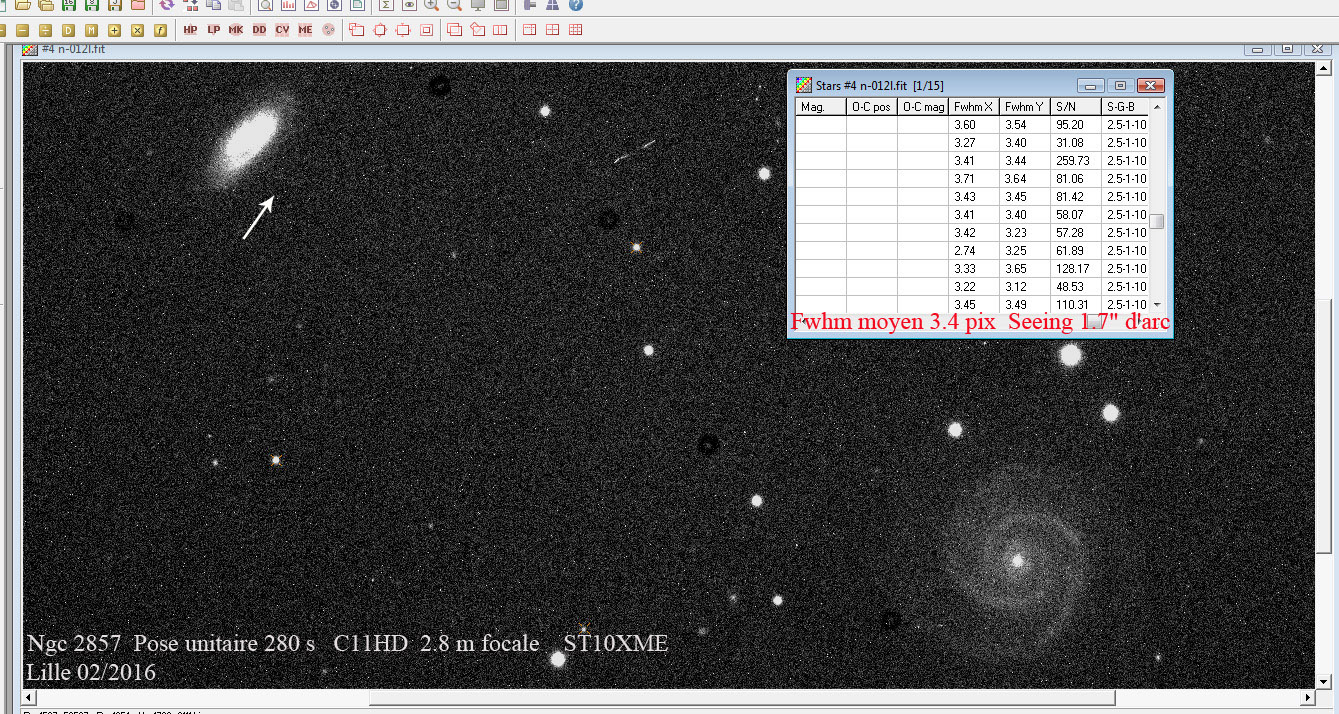The image size is (1339, 714).
Task: Select the S/N value 259.73
Action: pos(1076,161)
